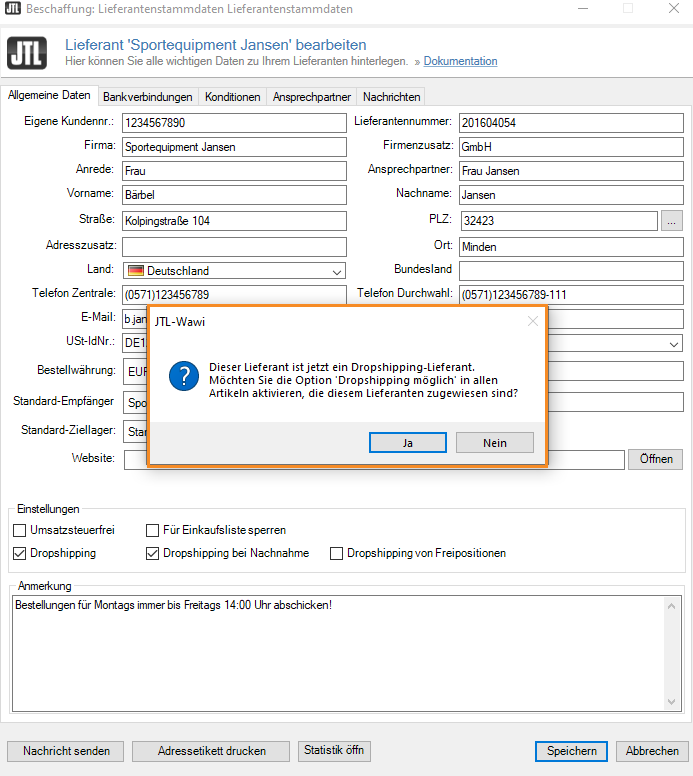The width and height of the screenshot is (693, 776).
Task: Click Adressetikett drucken button
Action: coord(211,751)
